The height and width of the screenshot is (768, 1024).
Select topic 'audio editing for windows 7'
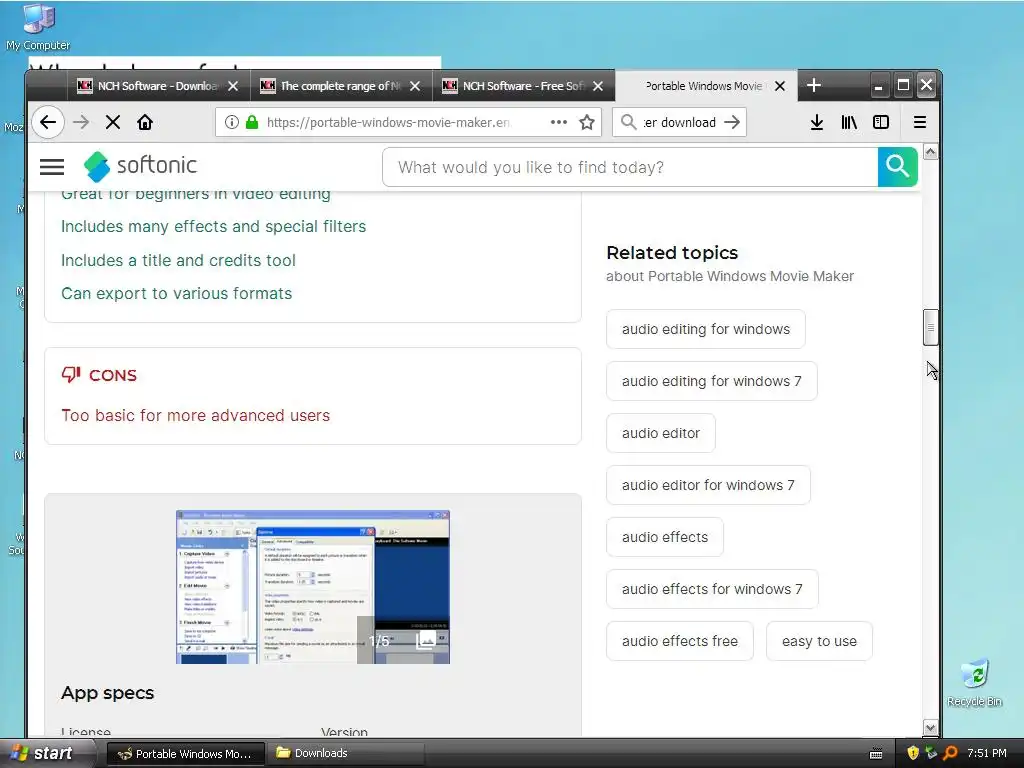711,381
